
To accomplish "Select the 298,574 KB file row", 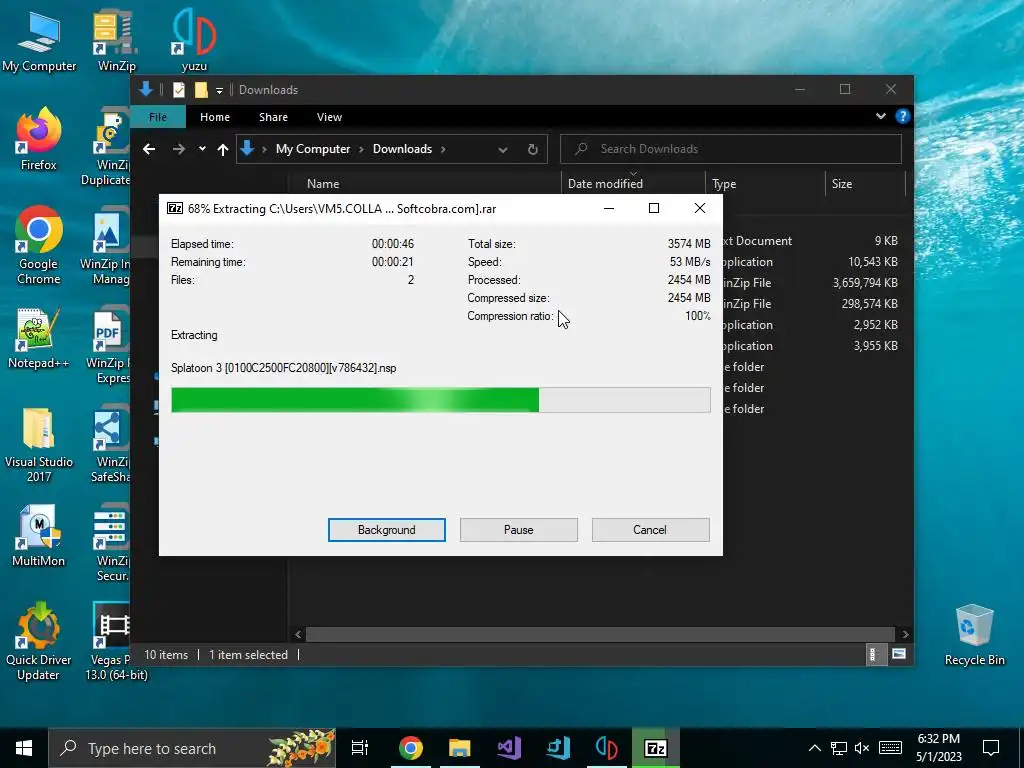I will [810, 304].
